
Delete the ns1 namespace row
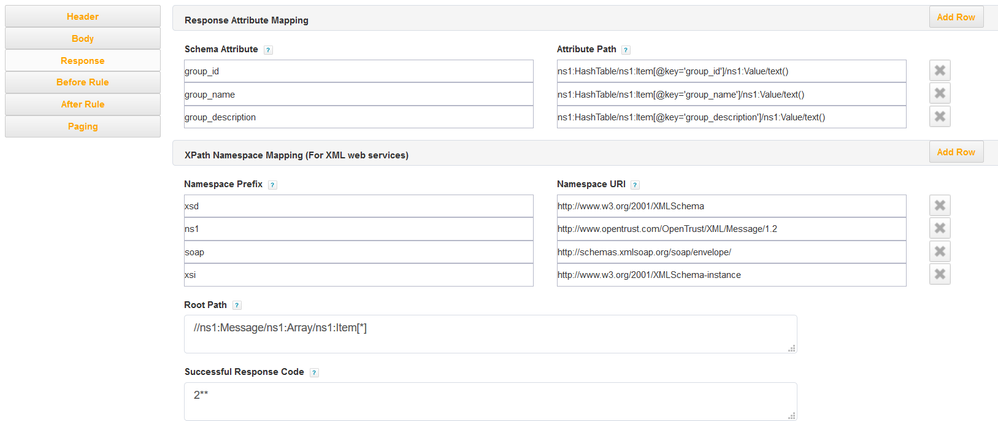pyautogui.click(x=939, y=229)
